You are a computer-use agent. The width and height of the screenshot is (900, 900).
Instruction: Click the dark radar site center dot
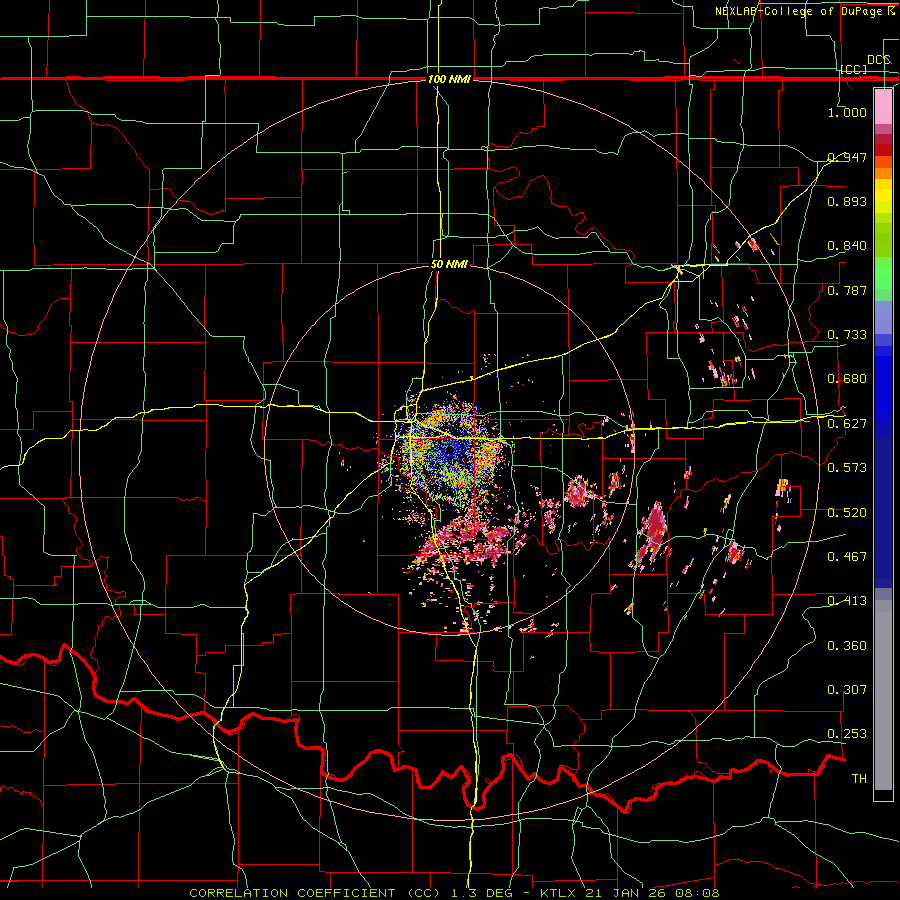pos(450,451)
